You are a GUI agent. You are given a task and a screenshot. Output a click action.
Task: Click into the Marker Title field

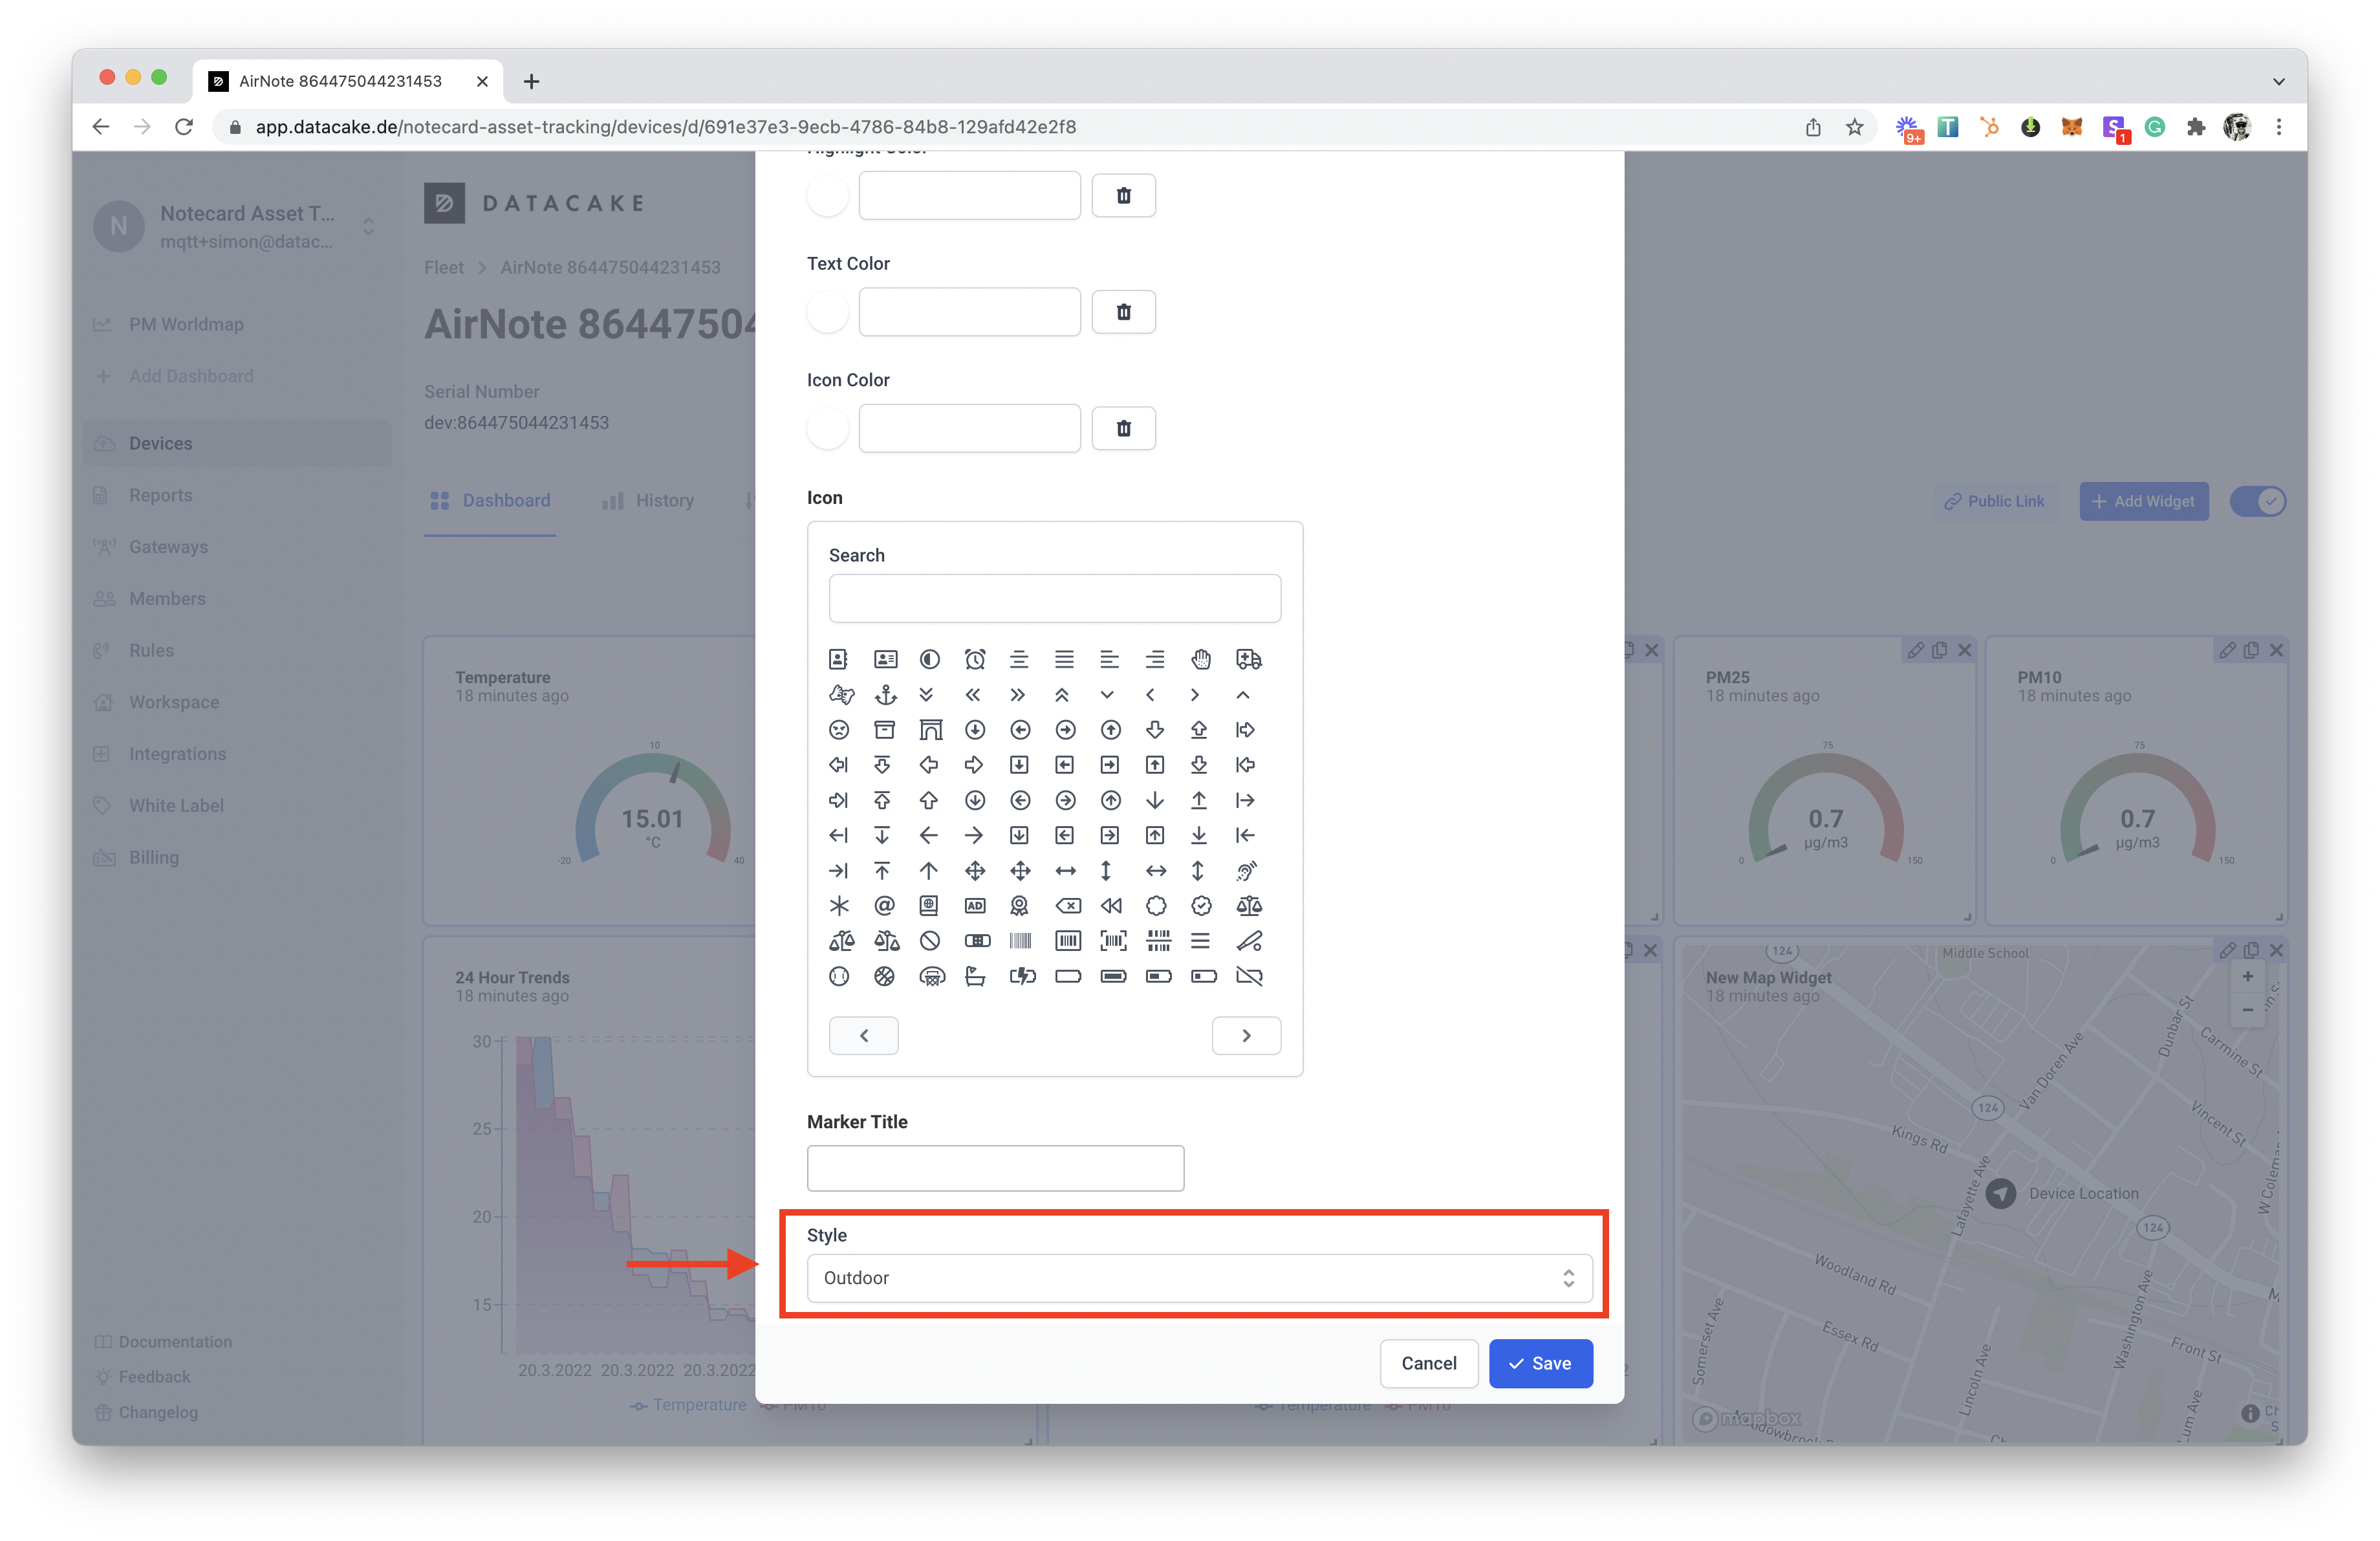995,1168
